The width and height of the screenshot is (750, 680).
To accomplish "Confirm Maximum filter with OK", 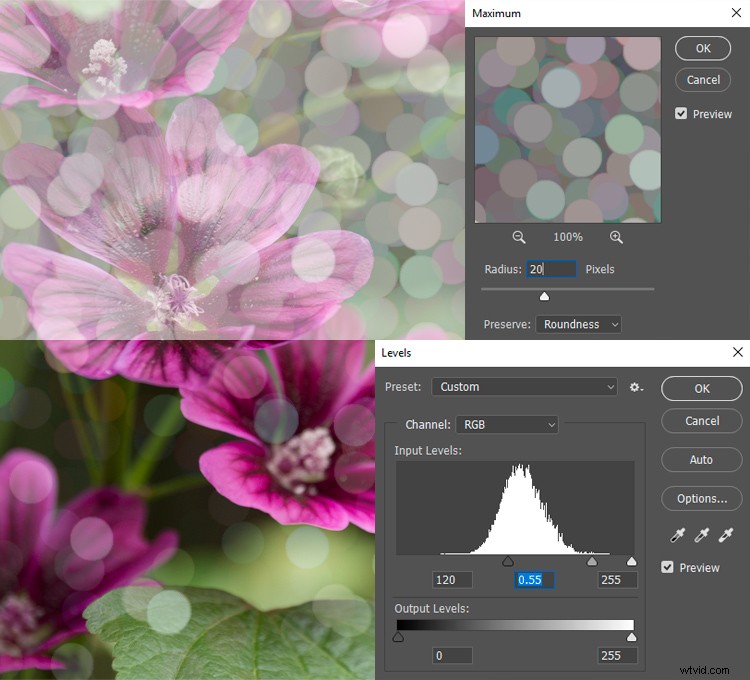I will click(703, 48).
